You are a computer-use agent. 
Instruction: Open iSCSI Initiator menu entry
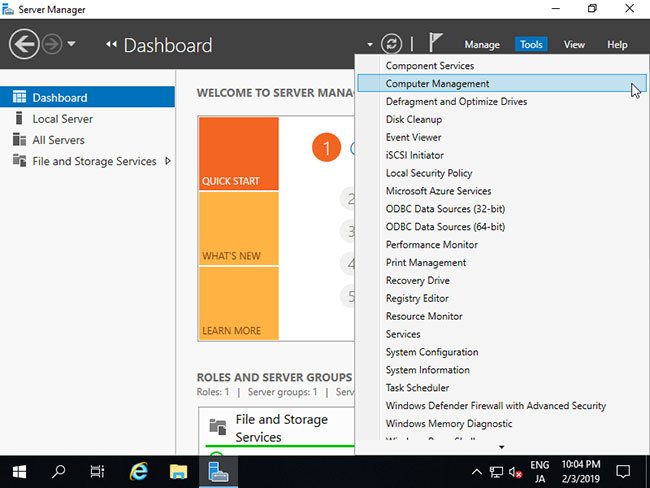click(502, 155)
